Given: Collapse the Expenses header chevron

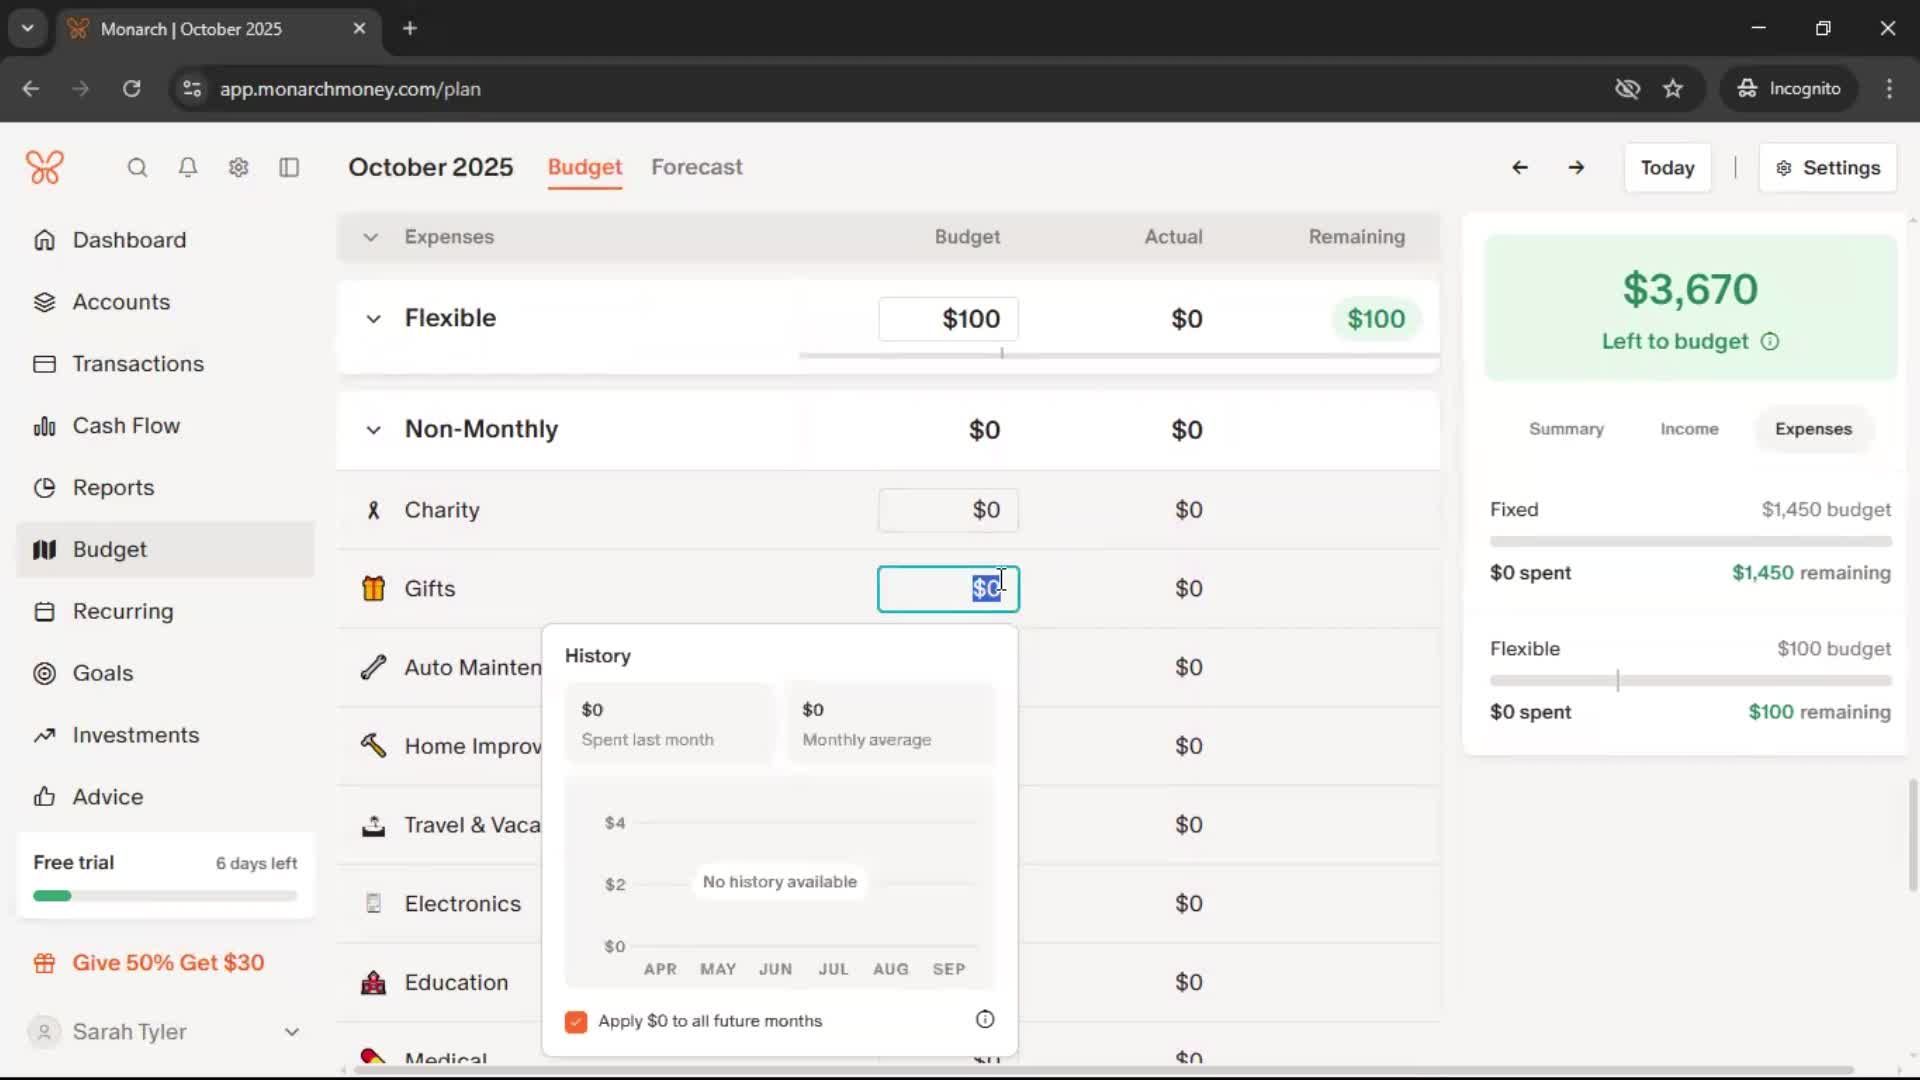Looking at the screenshot, I should click(370, 237).
